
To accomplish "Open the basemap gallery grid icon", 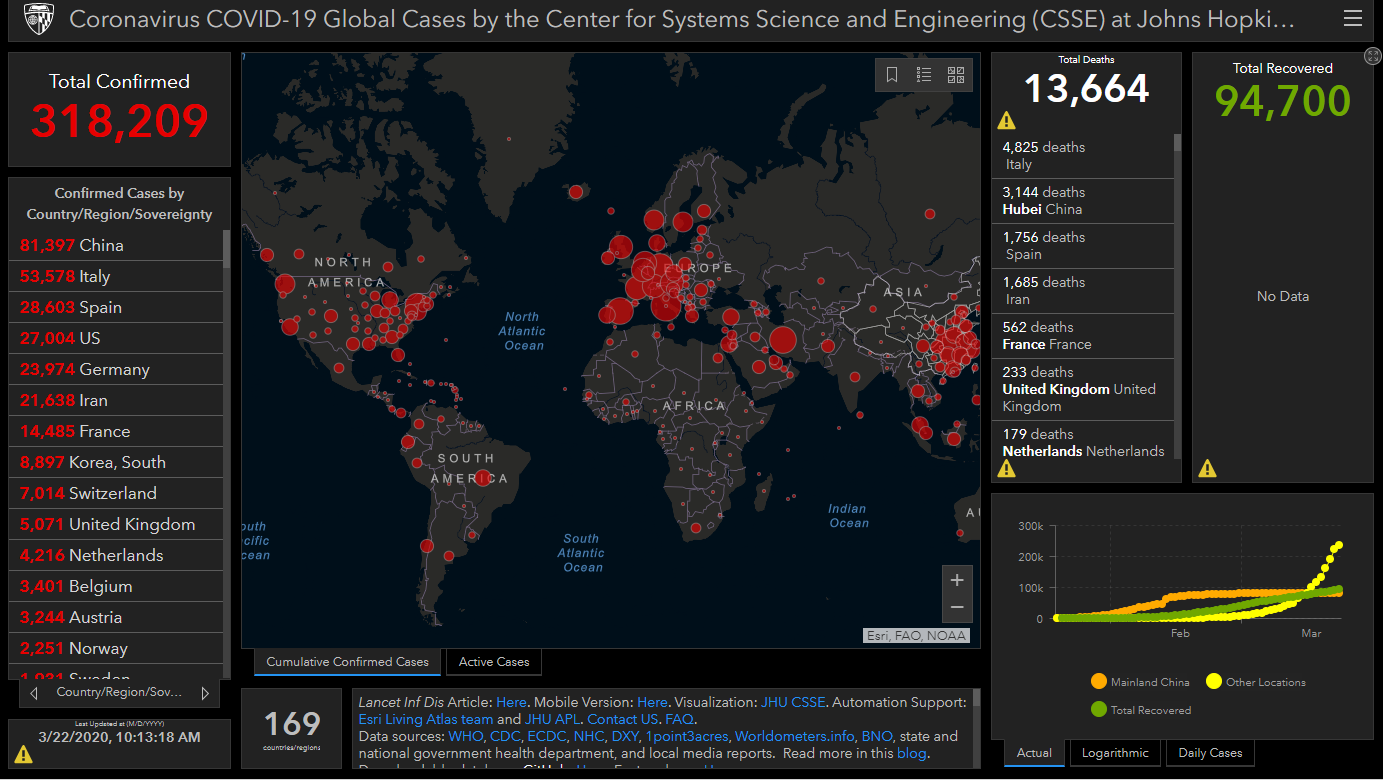I will 956,75.
